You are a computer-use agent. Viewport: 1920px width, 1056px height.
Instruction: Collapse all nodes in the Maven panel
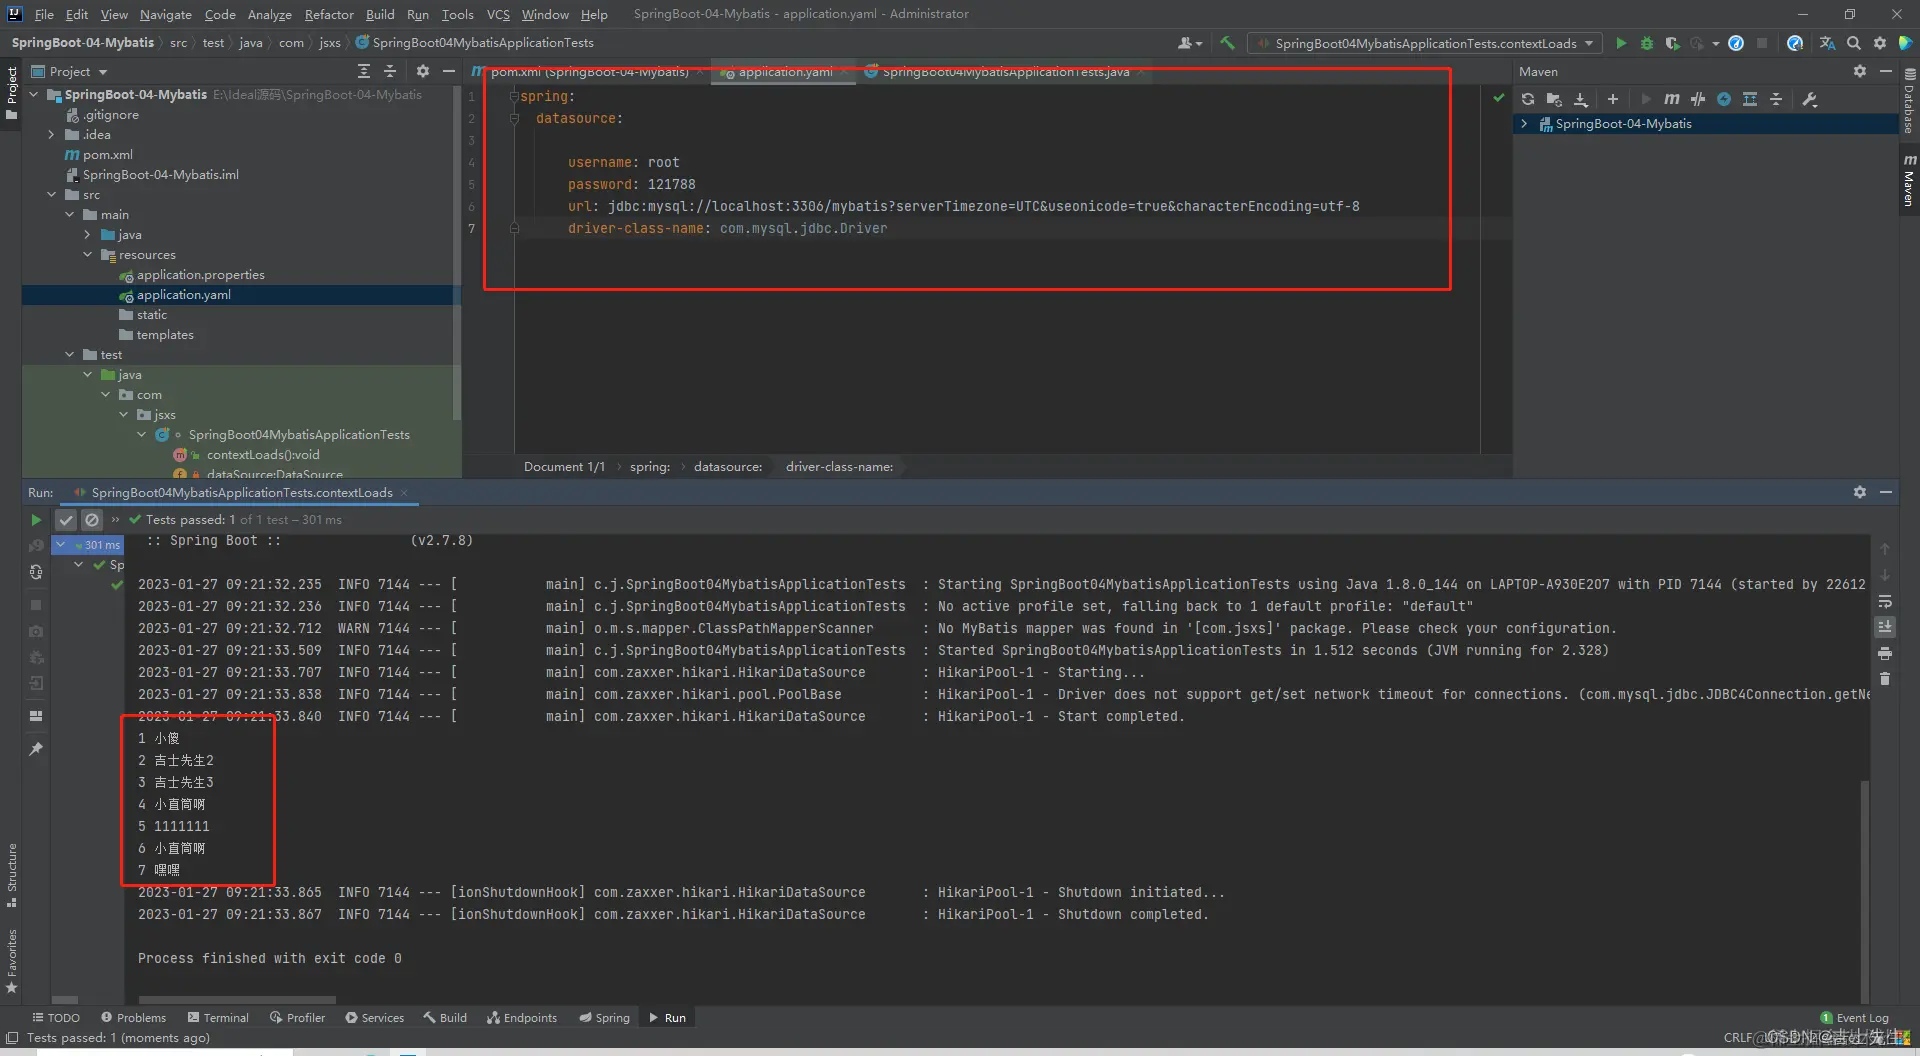click(1776, 99)
